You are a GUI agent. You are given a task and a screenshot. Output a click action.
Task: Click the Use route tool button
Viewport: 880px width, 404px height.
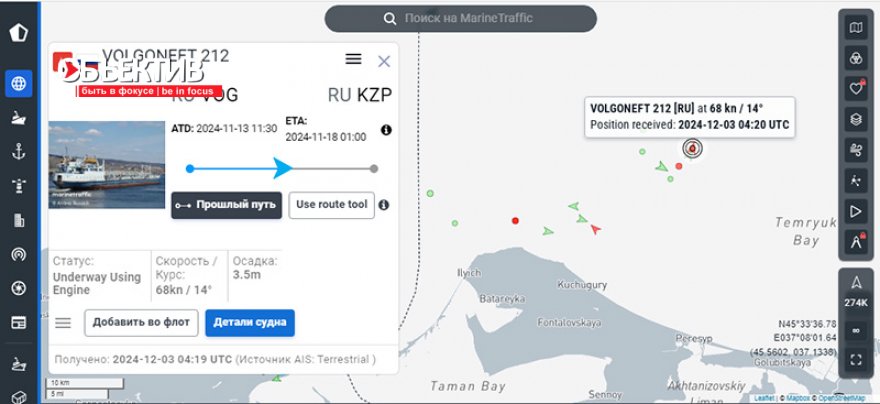click(x=331, y=205)
